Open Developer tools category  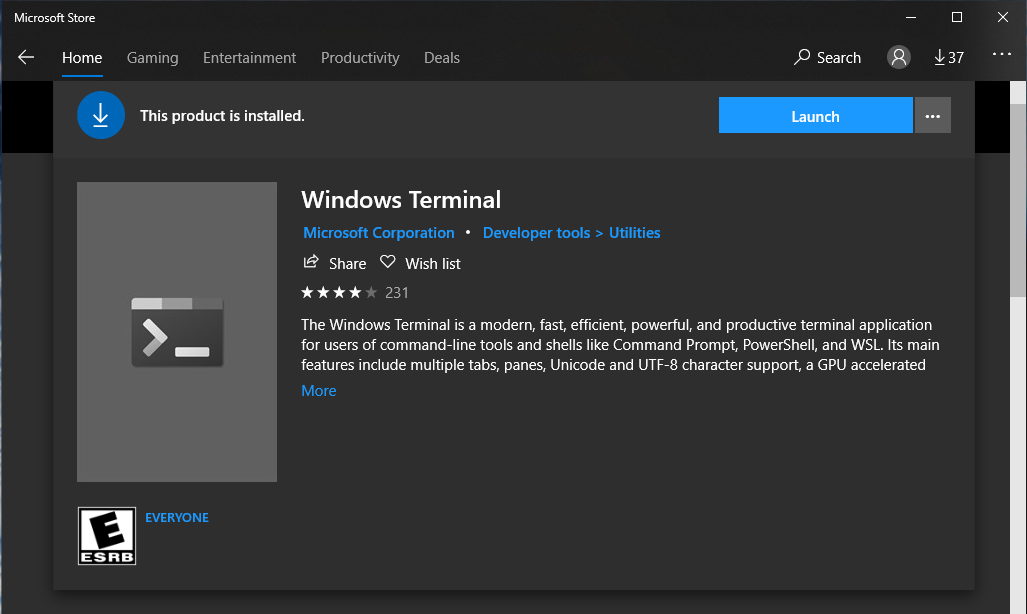point(536,232)
